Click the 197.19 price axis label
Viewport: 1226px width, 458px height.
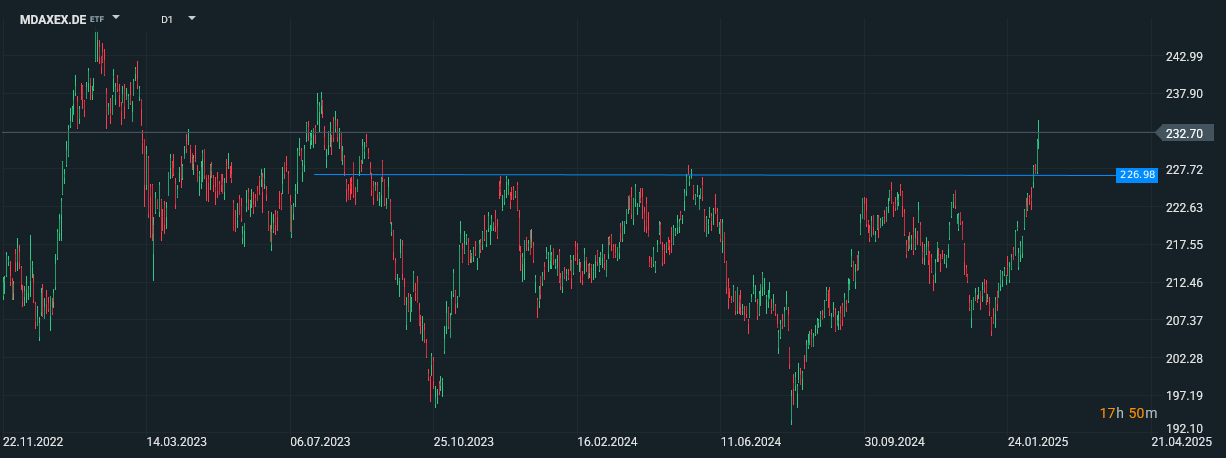pos(1184,396)
